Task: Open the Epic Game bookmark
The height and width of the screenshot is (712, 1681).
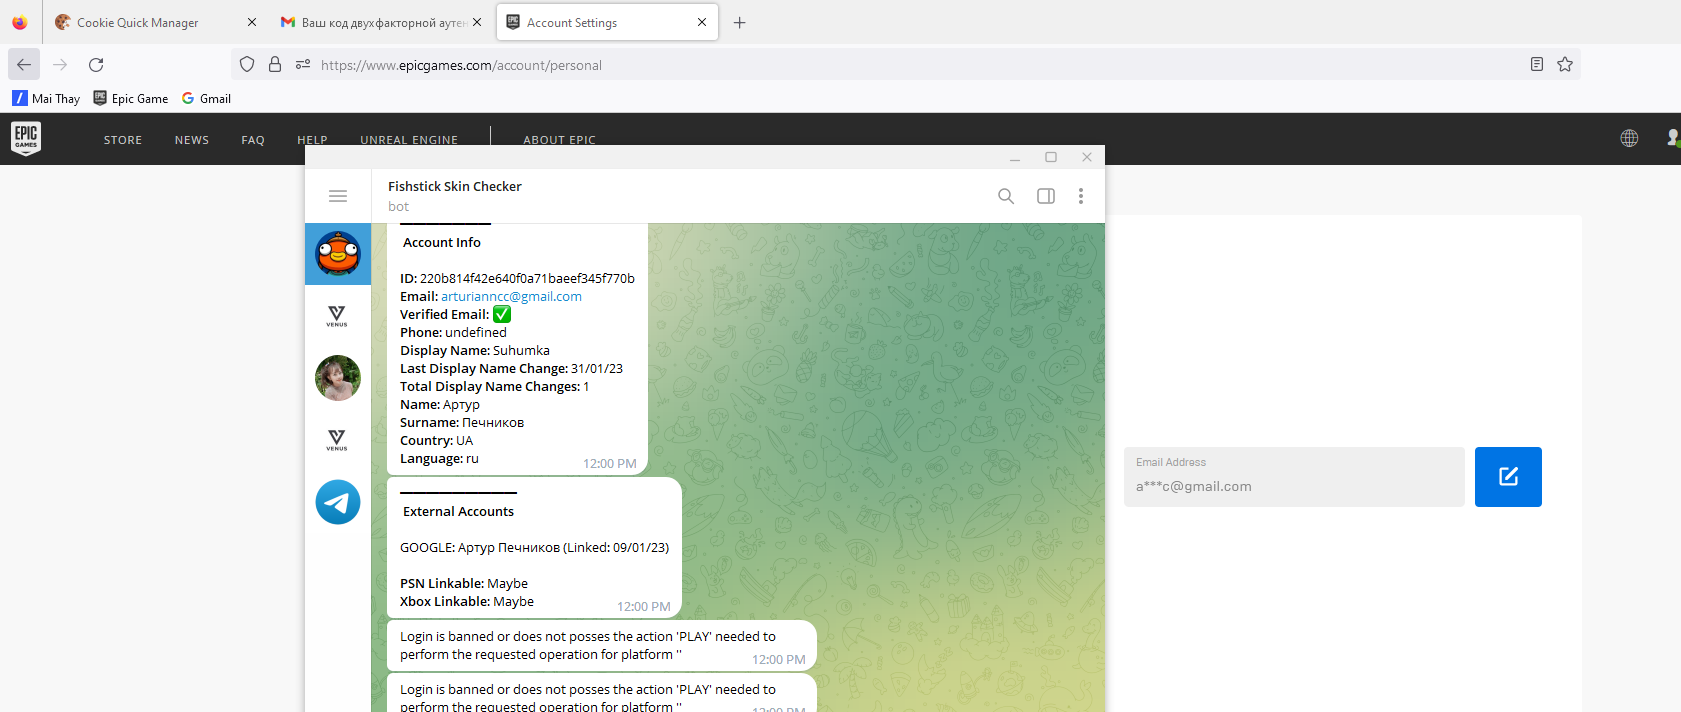Action: [x=131, y=98]
